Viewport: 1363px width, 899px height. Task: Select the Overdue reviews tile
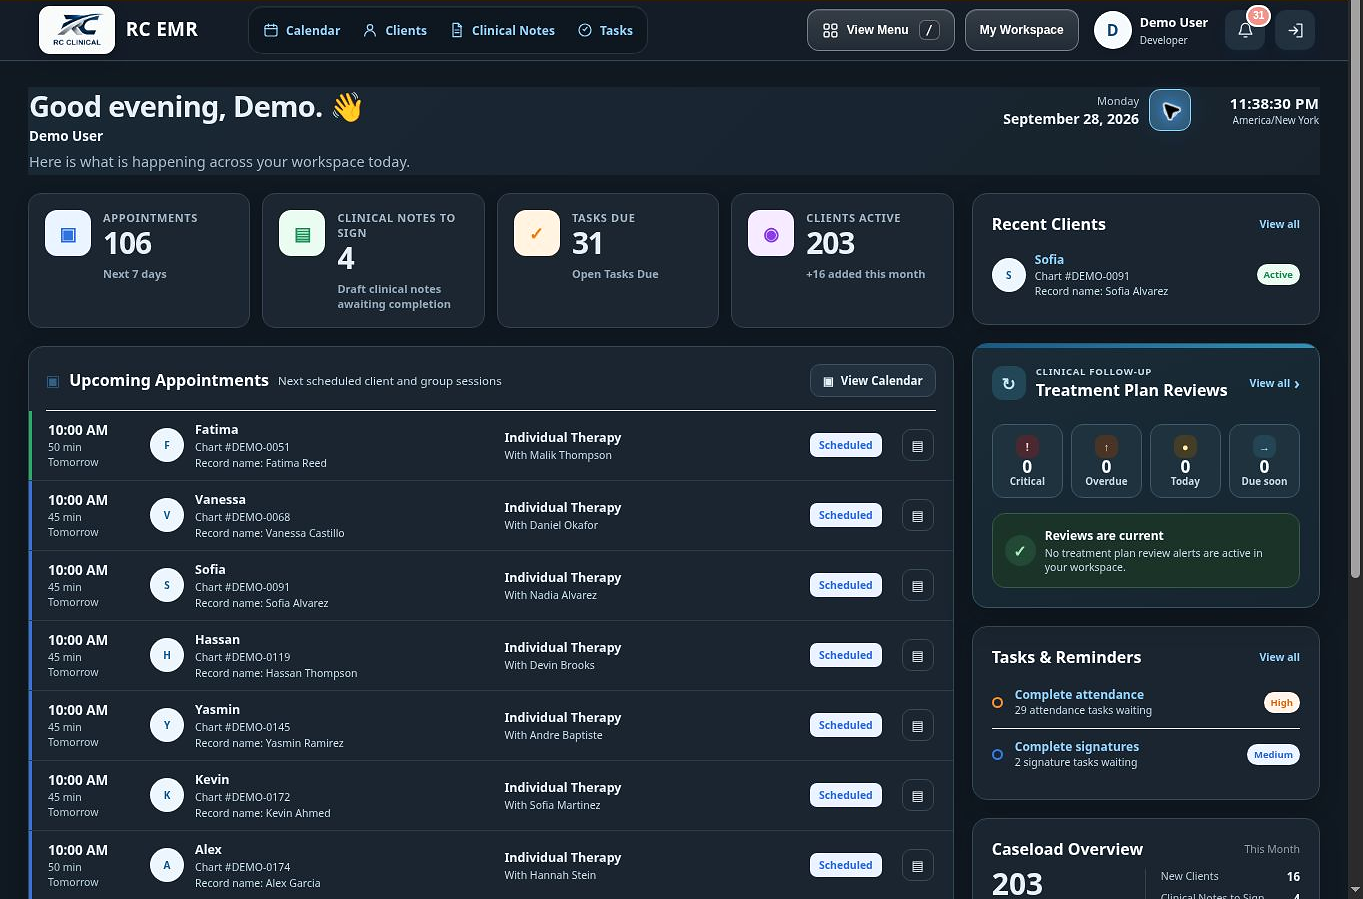click(x=1106, y=461)
